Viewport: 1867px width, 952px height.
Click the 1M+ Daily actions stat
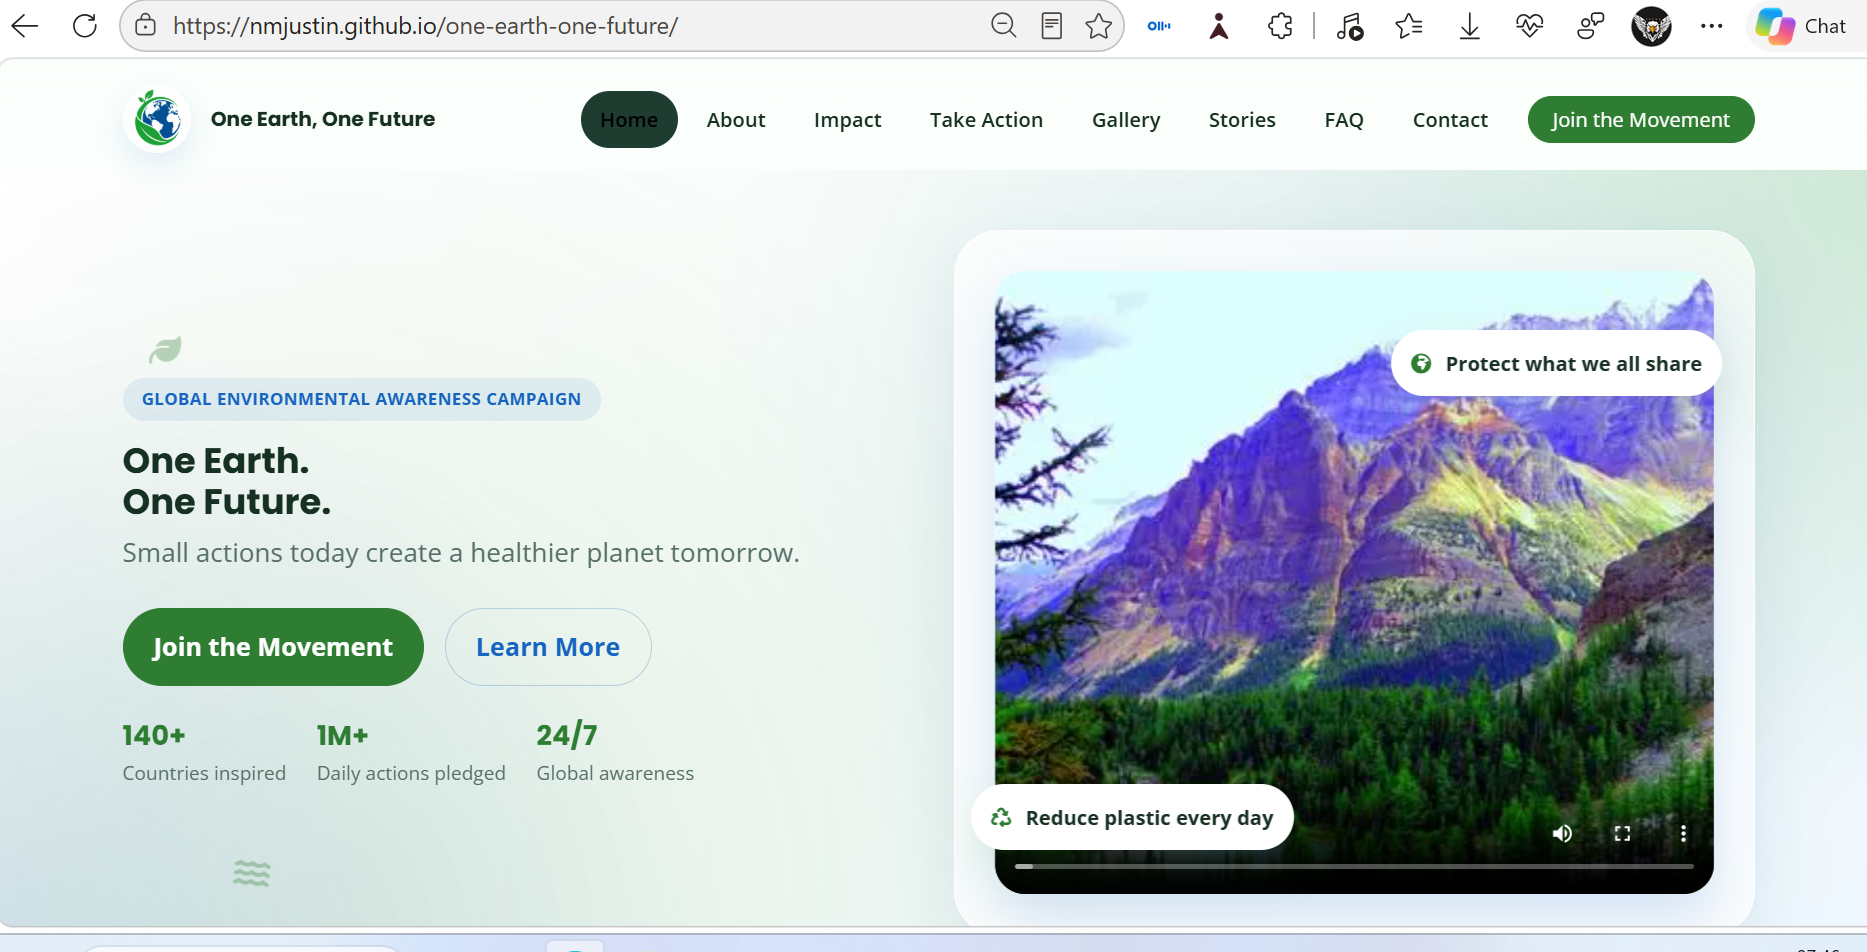pyautogui.click(x=411, y=752)
